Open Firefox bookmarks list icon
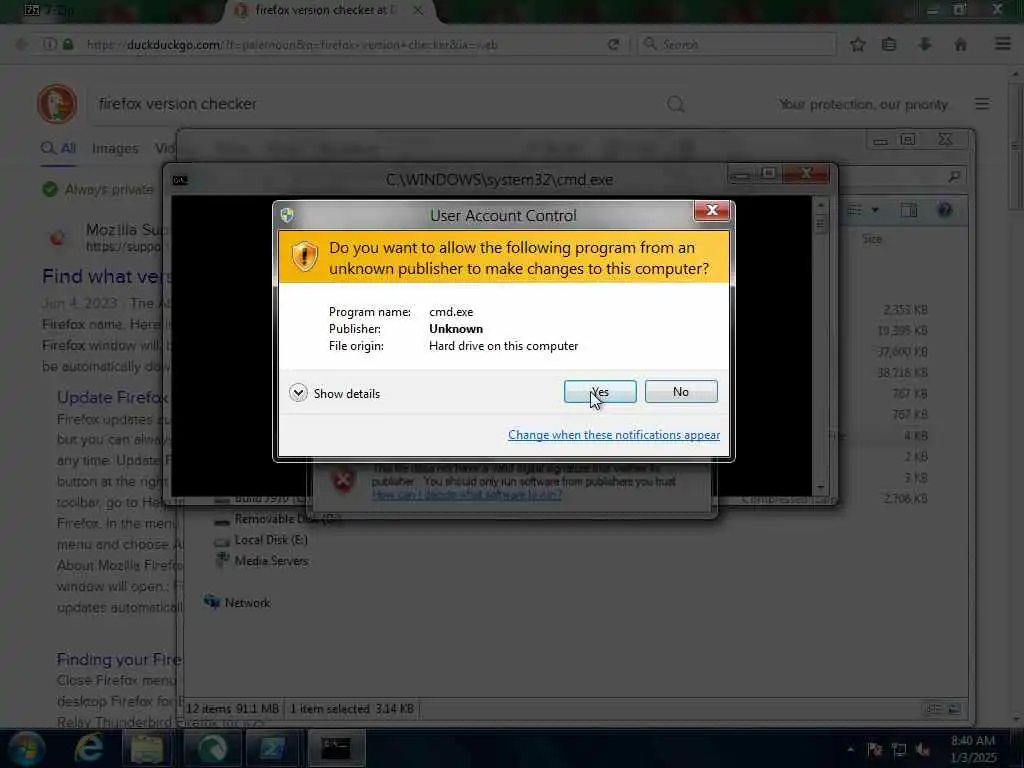1024x768 pixels. (889, 44)
